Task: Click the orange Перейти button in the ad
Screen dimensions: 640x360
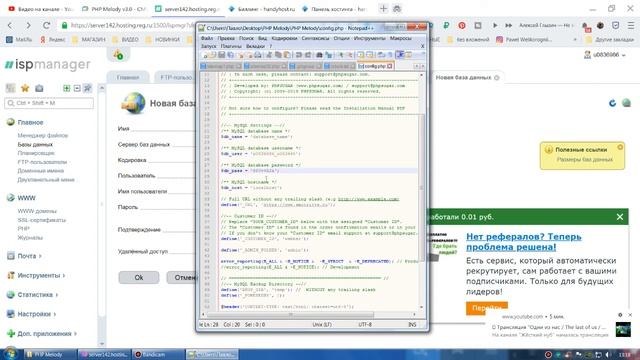Action: [487, 308]
